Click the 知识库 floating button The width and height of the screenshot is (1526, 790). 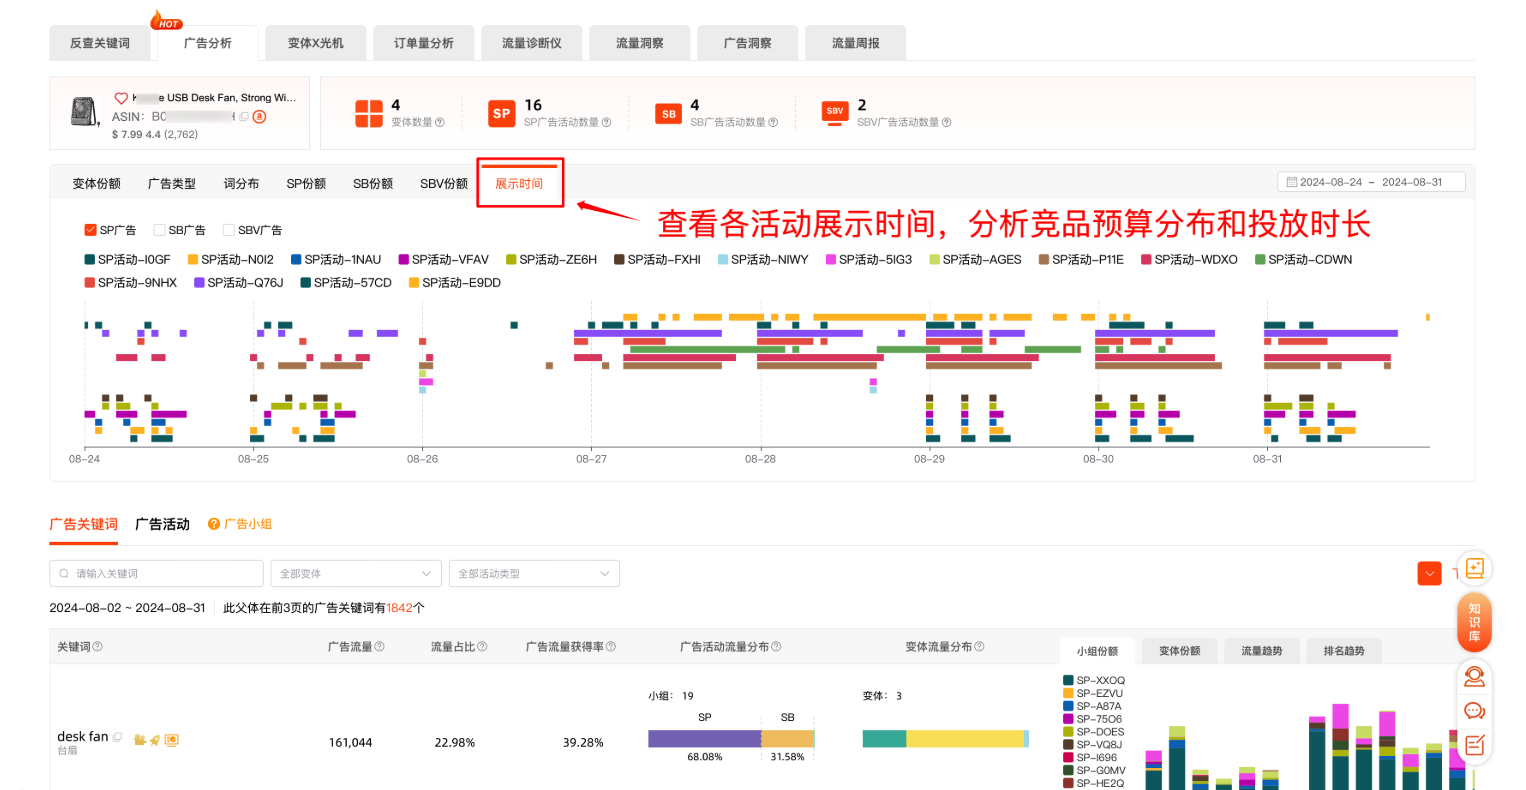pyautogui.click(x=1475, y=622)
